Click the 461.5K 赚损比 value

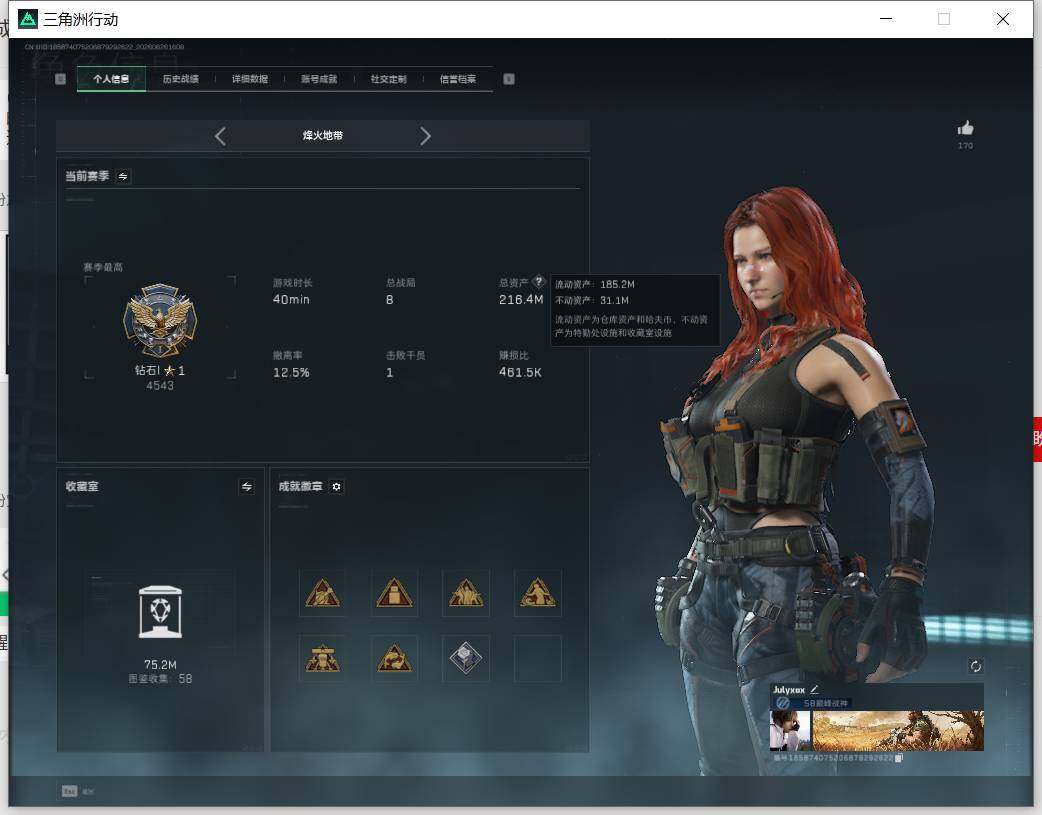[x=520, y=373]
